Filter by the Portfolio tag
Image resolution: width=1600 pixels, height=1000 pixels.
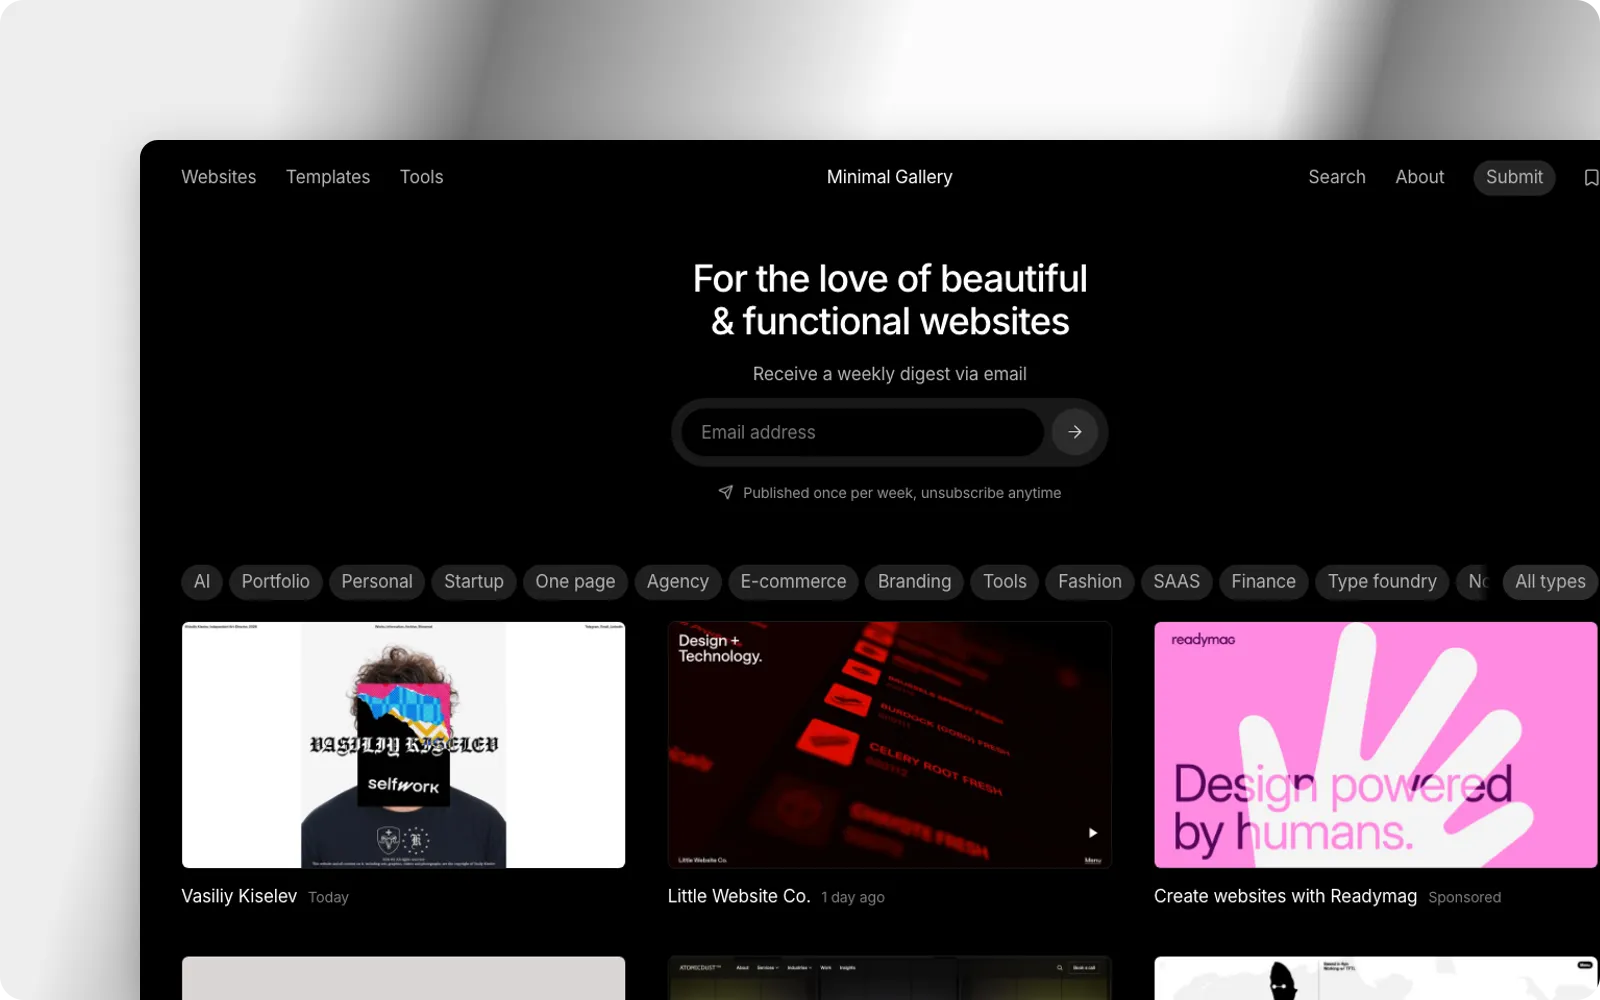(x=276, y=582)
